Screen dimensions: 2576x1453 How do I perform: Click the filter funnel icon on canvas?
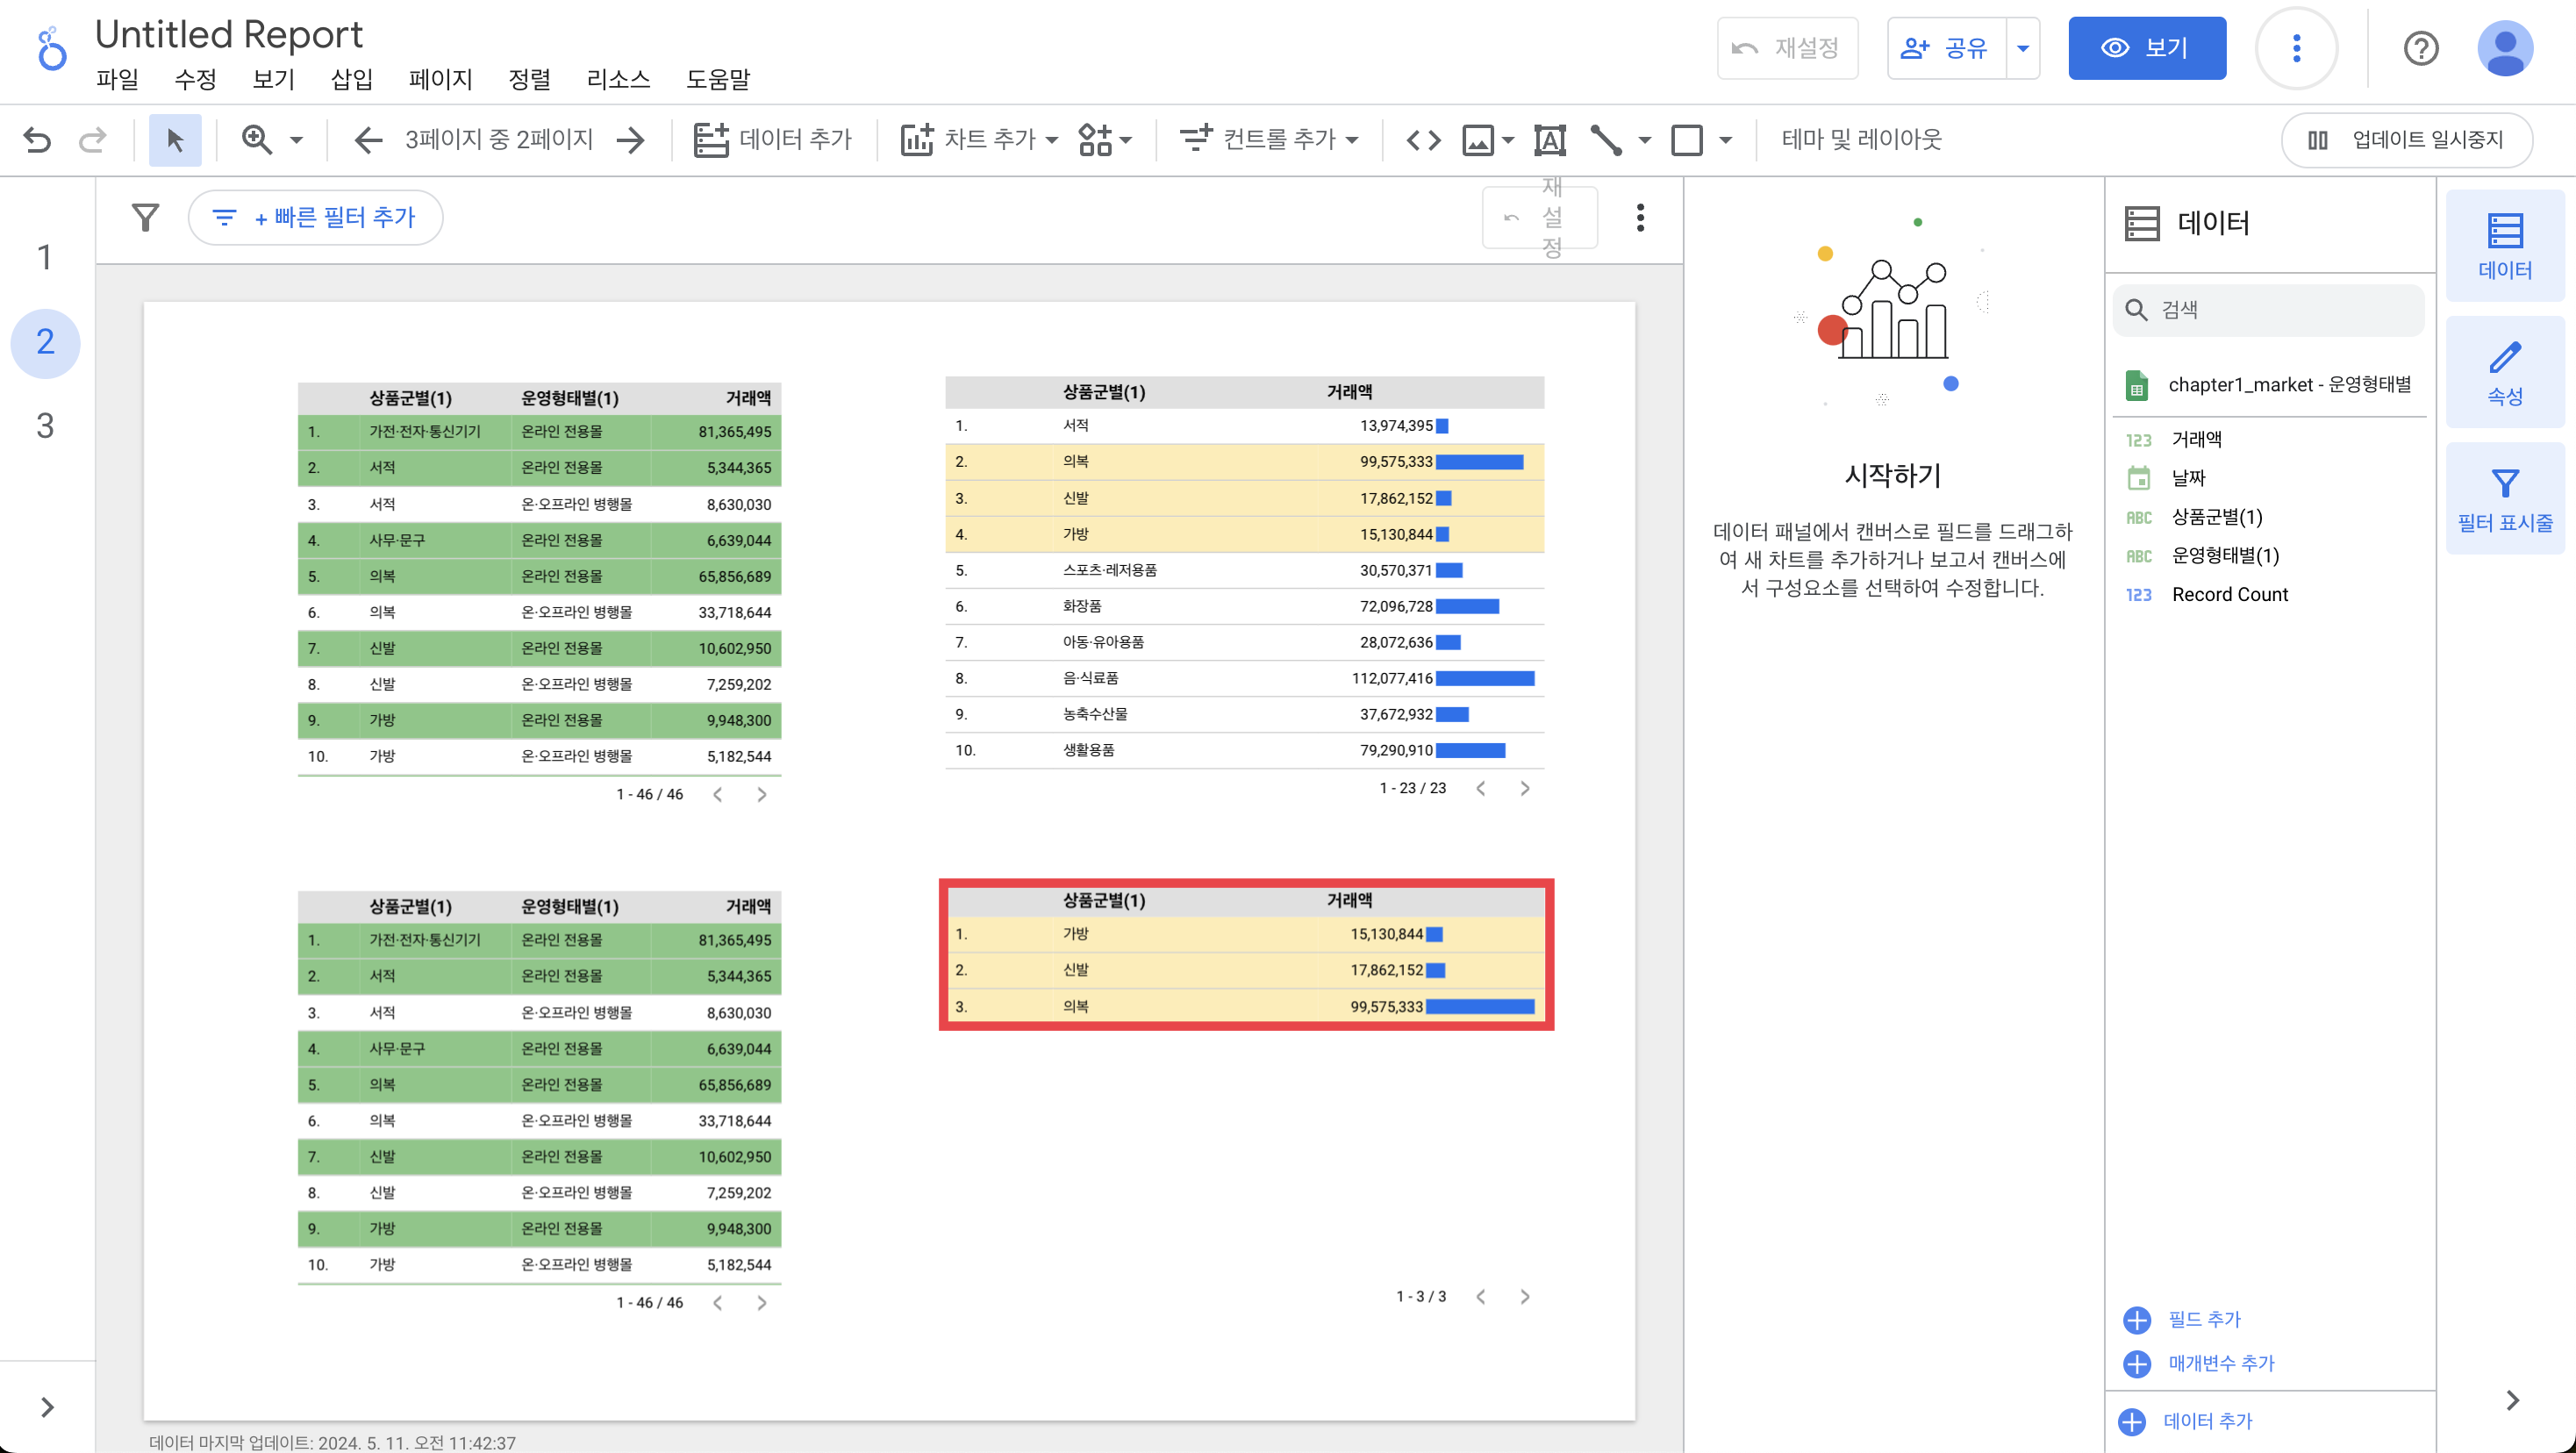tap(146, 217)
